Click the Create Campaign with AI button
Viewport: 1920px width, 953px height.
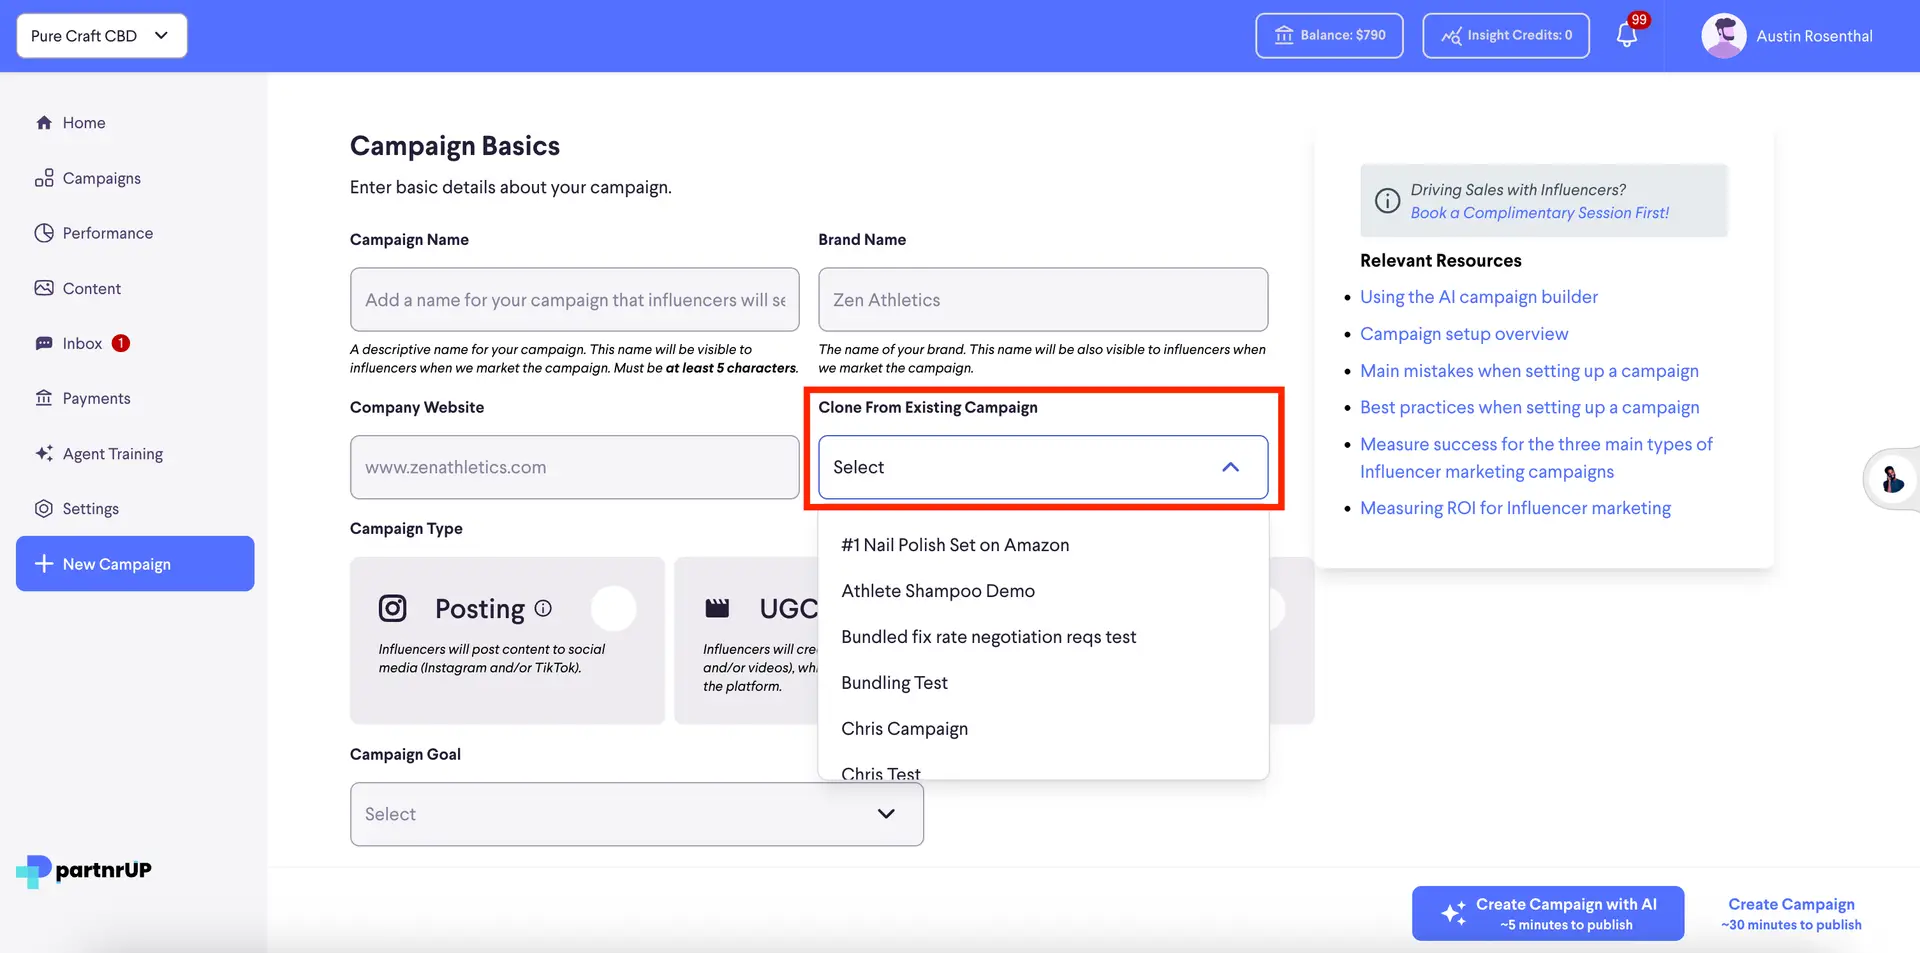point(1547,912)
